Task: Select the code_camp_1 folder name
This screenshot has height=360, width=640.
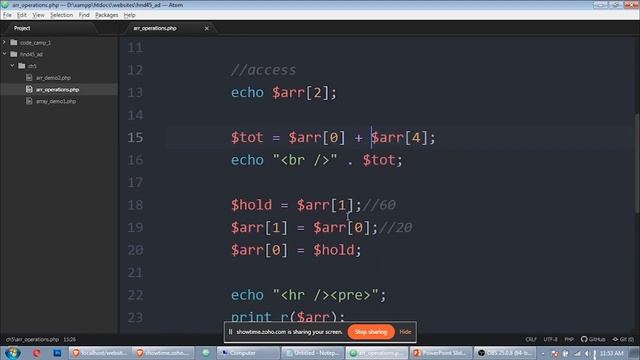Action: [36, 42]
